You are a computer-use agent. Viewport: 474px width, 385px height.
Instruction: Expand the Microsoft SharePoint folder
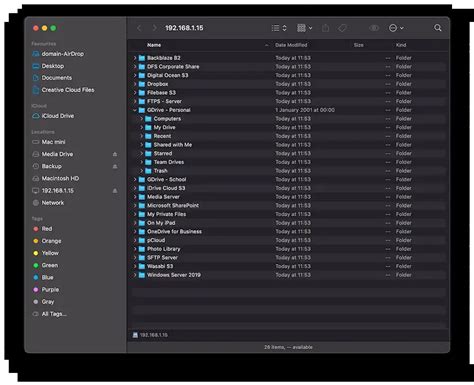pos(135,205)
